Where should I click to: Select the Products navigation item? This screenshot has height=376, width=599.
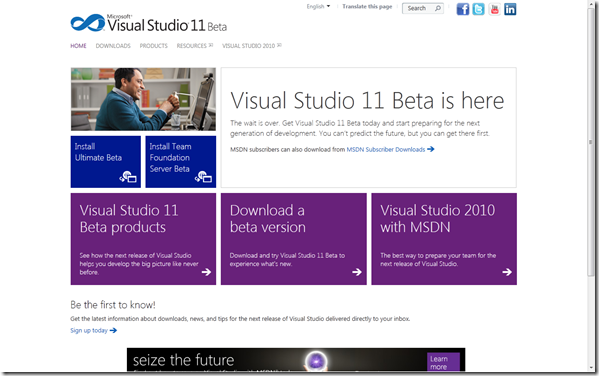click(154, 46)
